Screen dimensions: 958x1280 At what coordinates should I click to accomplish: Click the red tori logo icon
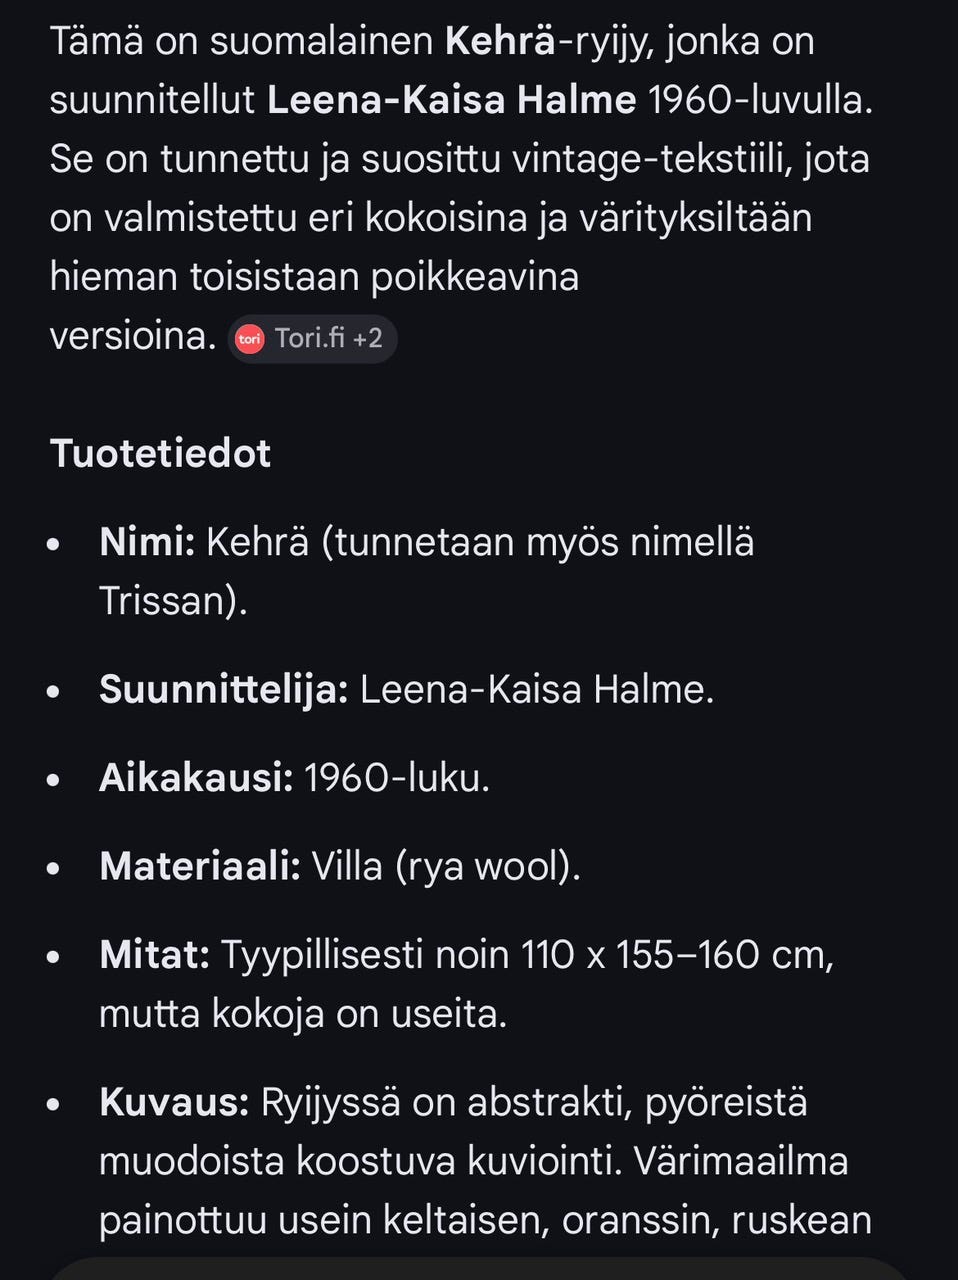click(x=249, y=339)
